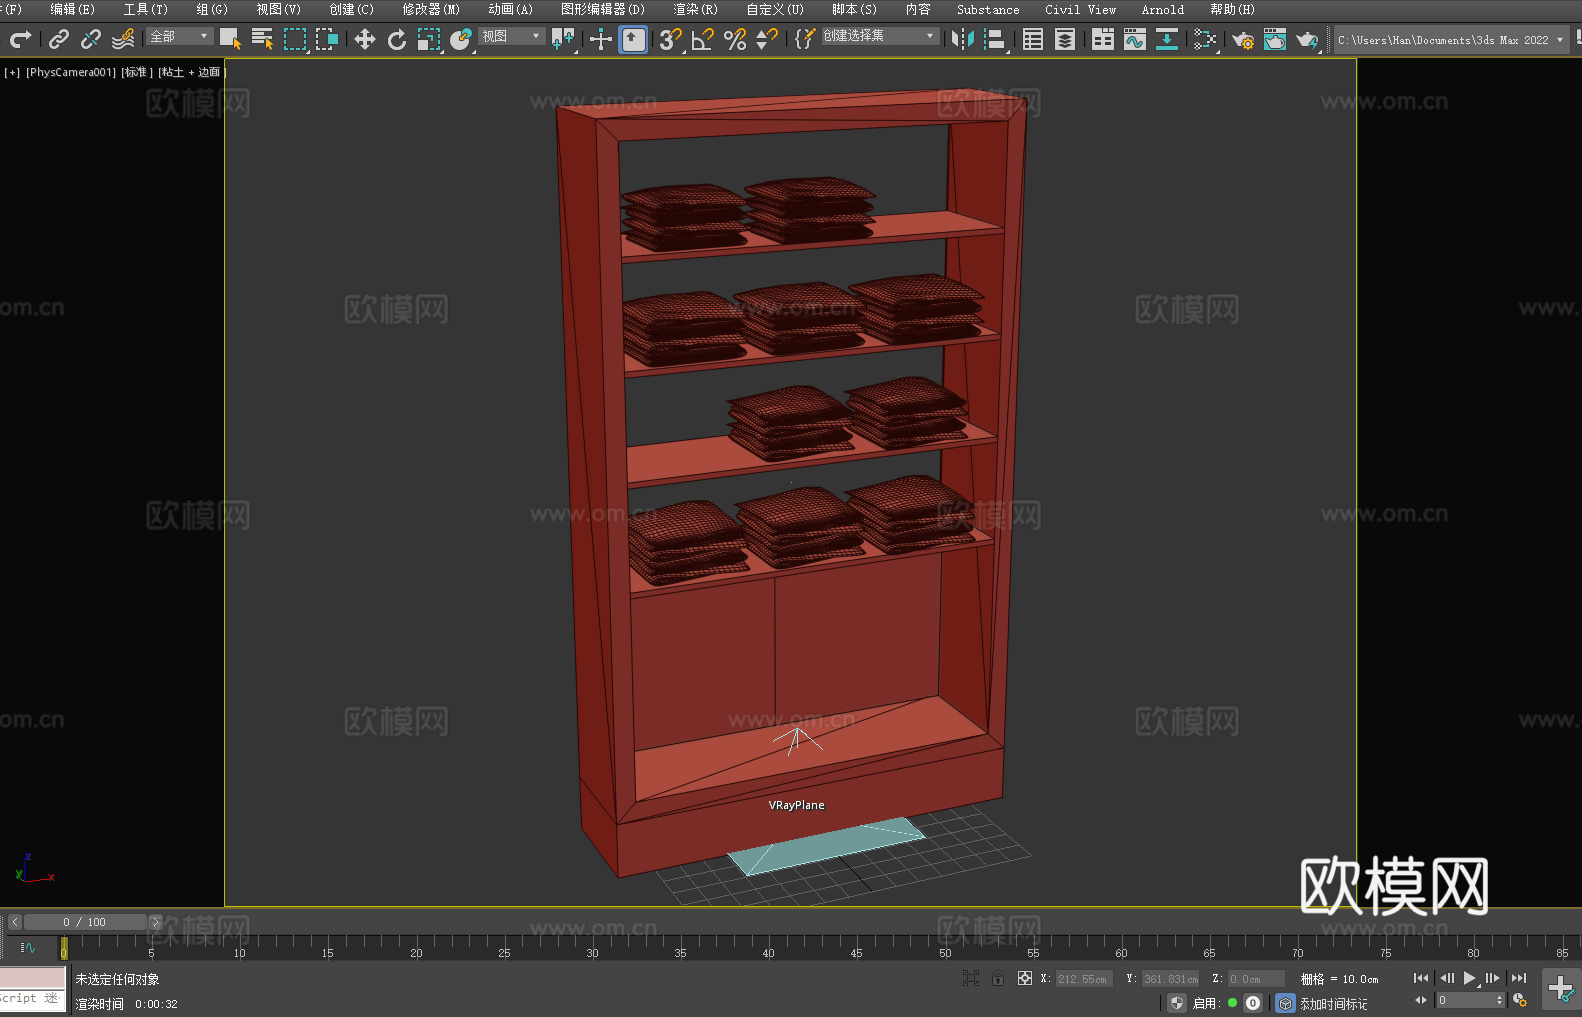
Task: Open the 帮助(H) menu
Action: point(1232,9)
